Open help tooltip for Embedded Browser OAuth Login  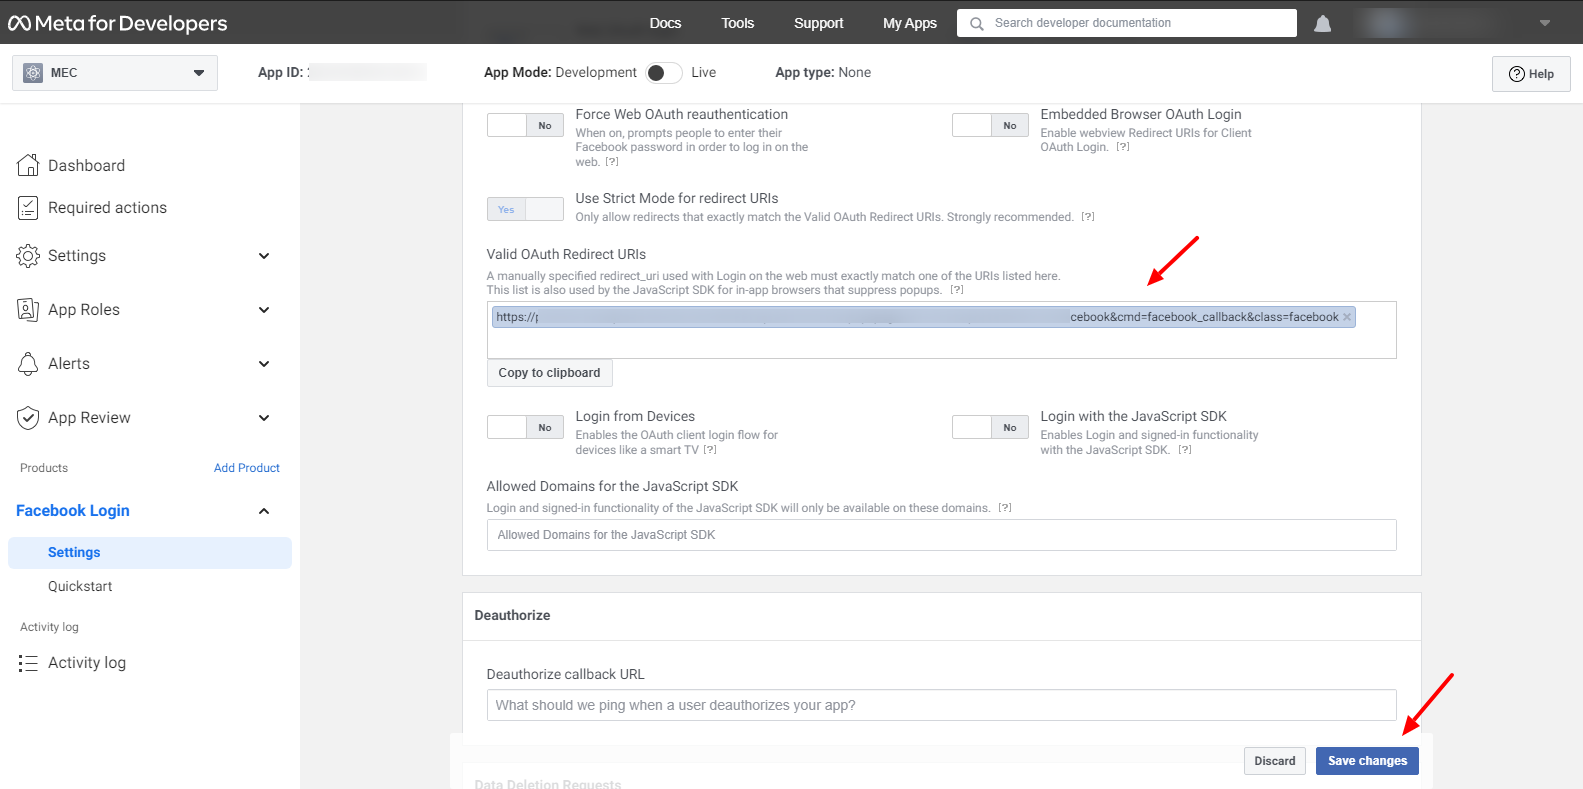(x=1123, y=147)
